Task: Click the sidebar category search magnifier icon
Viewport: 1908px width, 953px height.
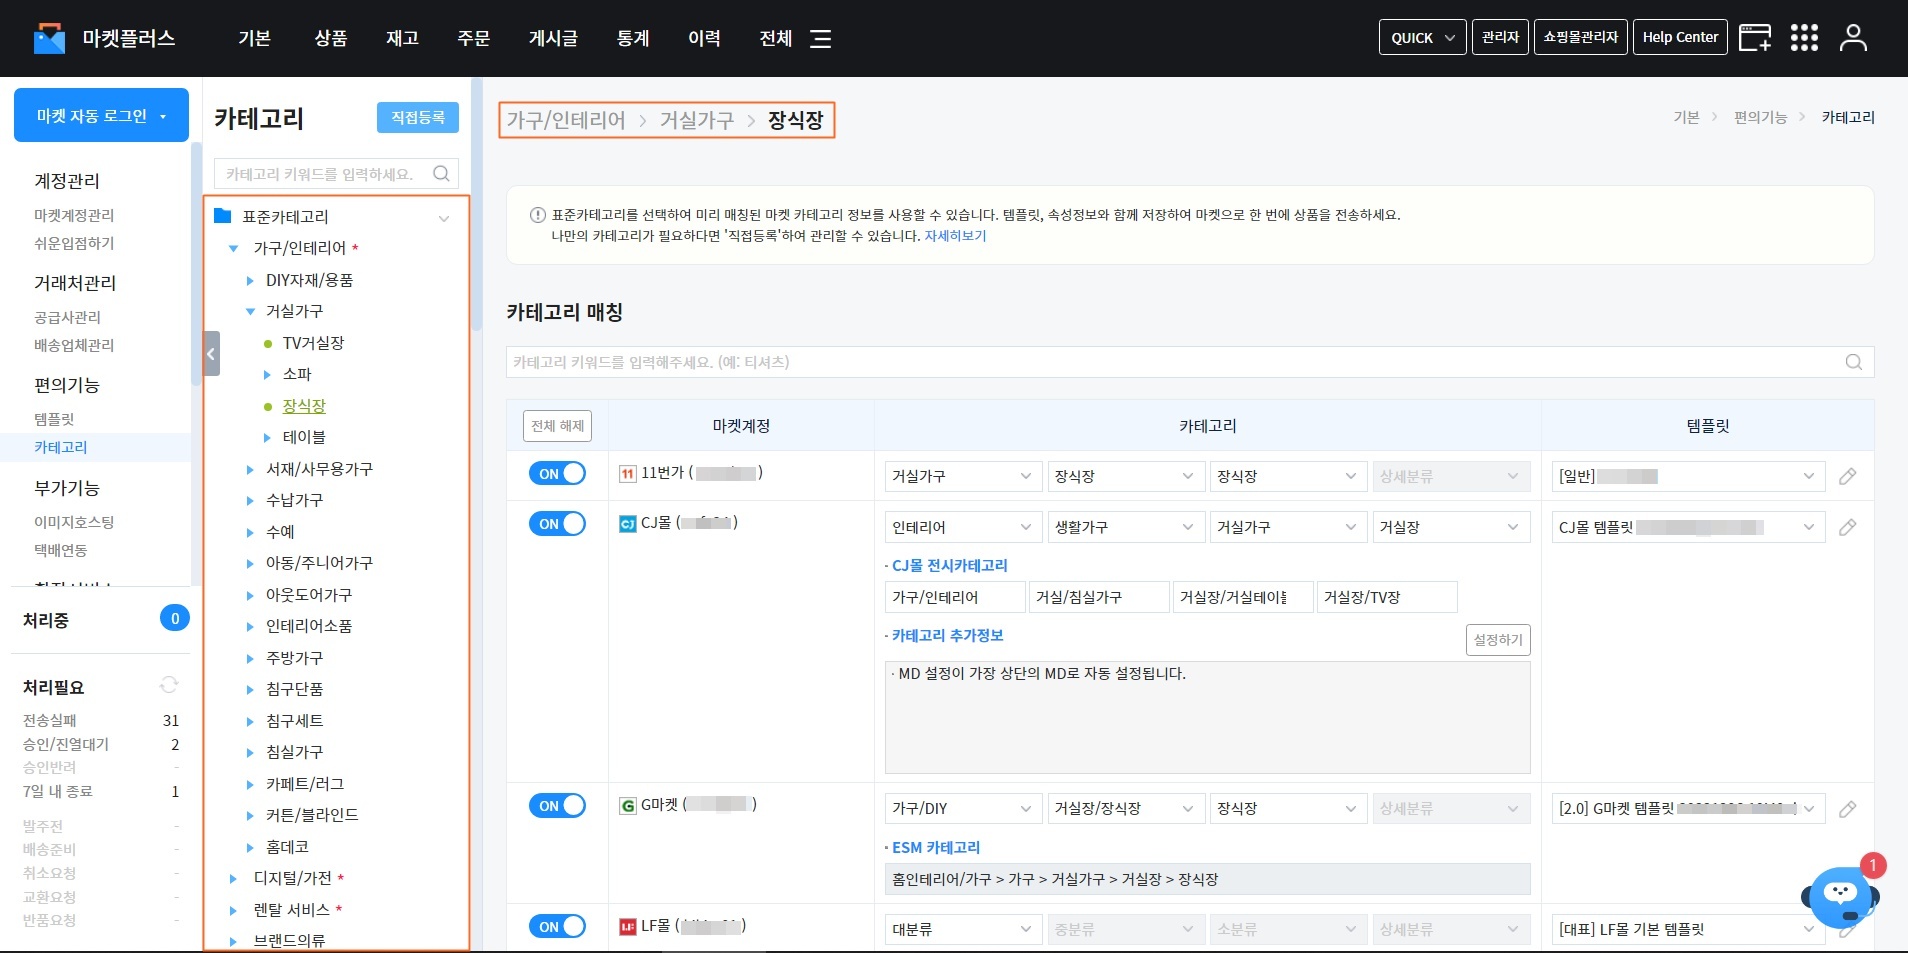Action: 441,173
